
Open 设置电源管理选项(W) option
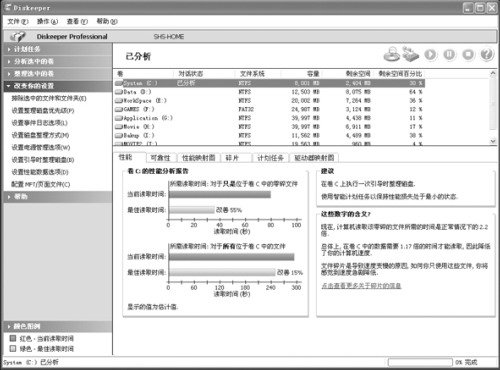41,147
